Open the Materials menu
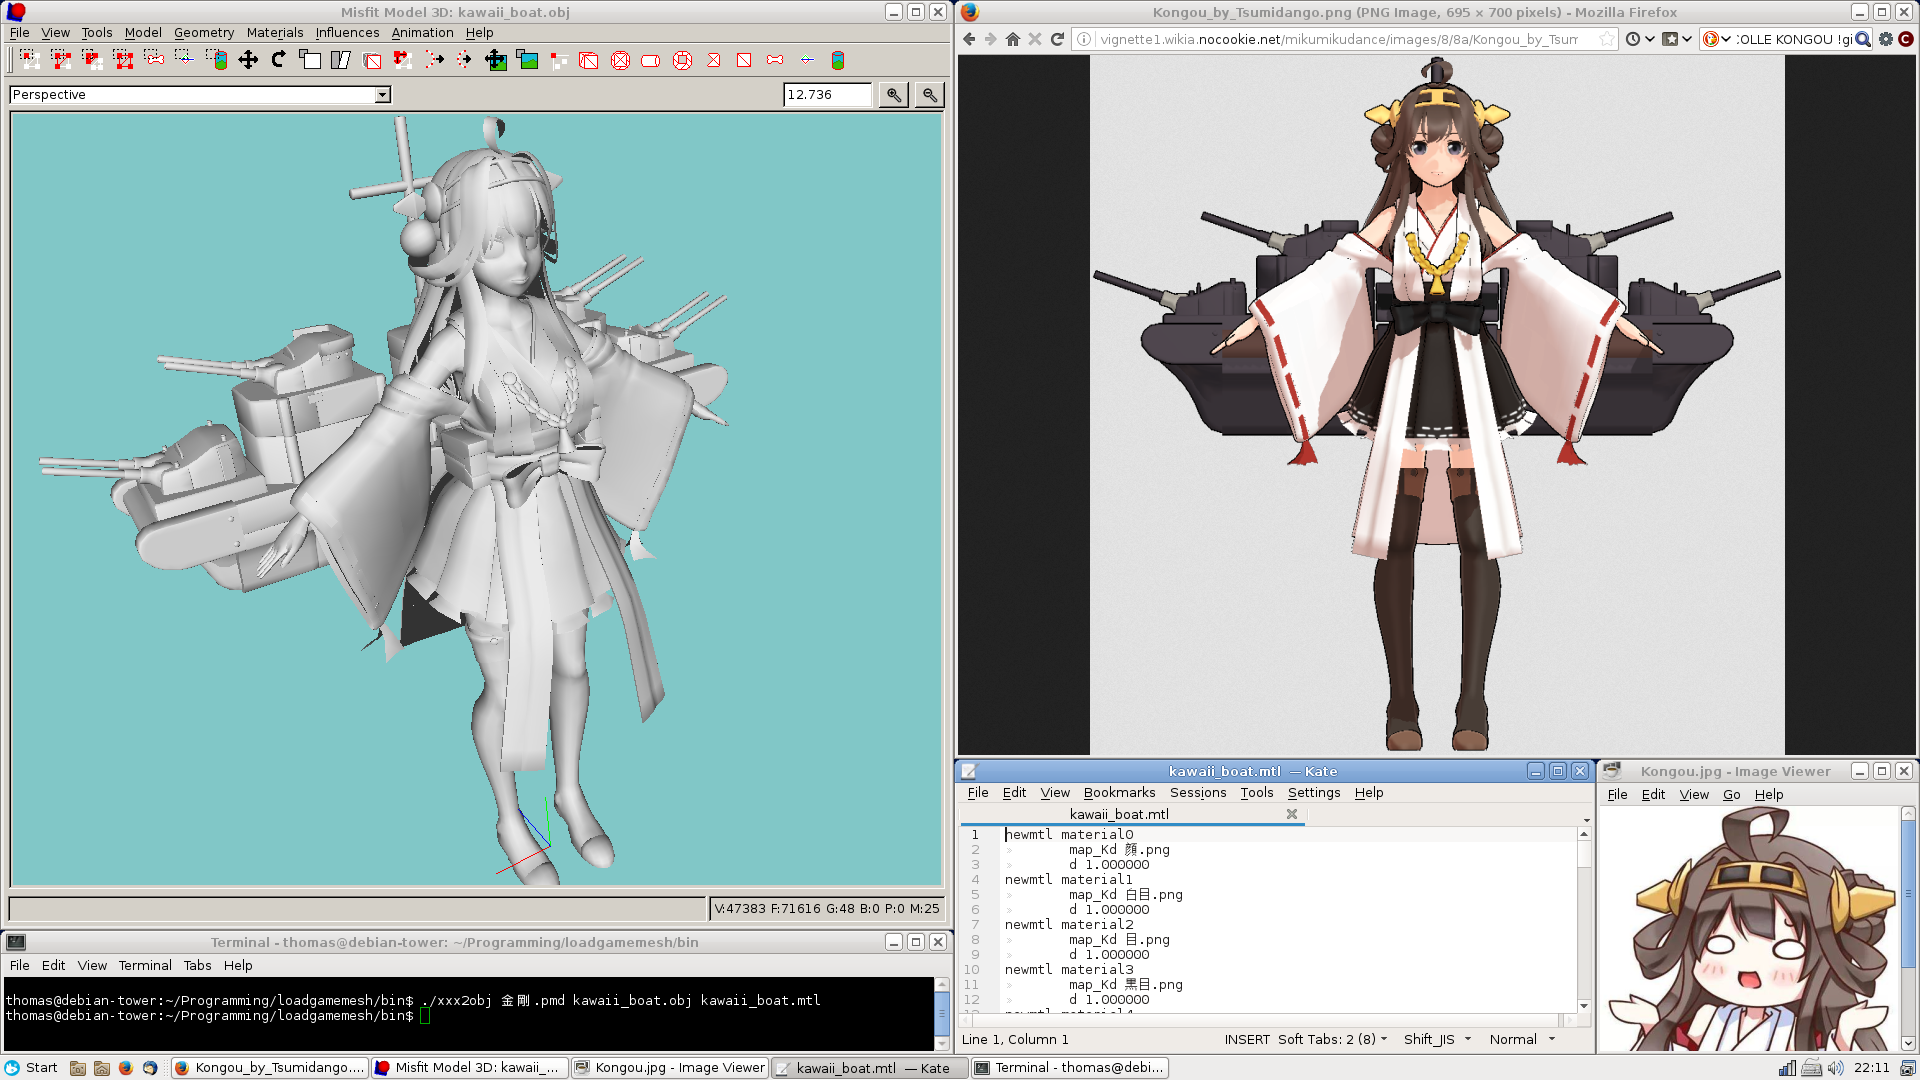This screenshot has height=1080, width=1920. point(275,32)
